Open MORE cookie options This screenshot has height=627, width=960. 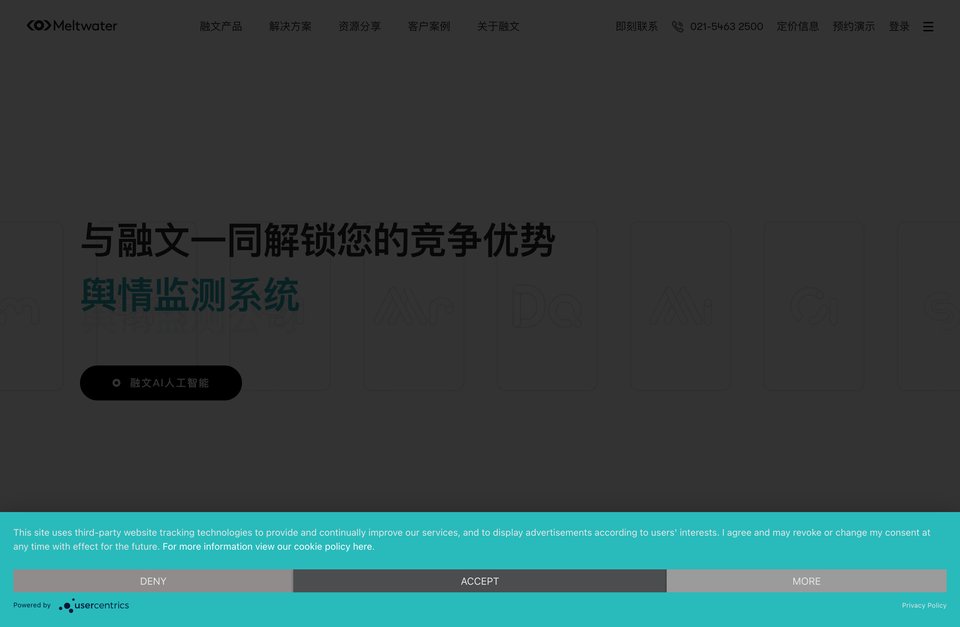coord(806,581)
